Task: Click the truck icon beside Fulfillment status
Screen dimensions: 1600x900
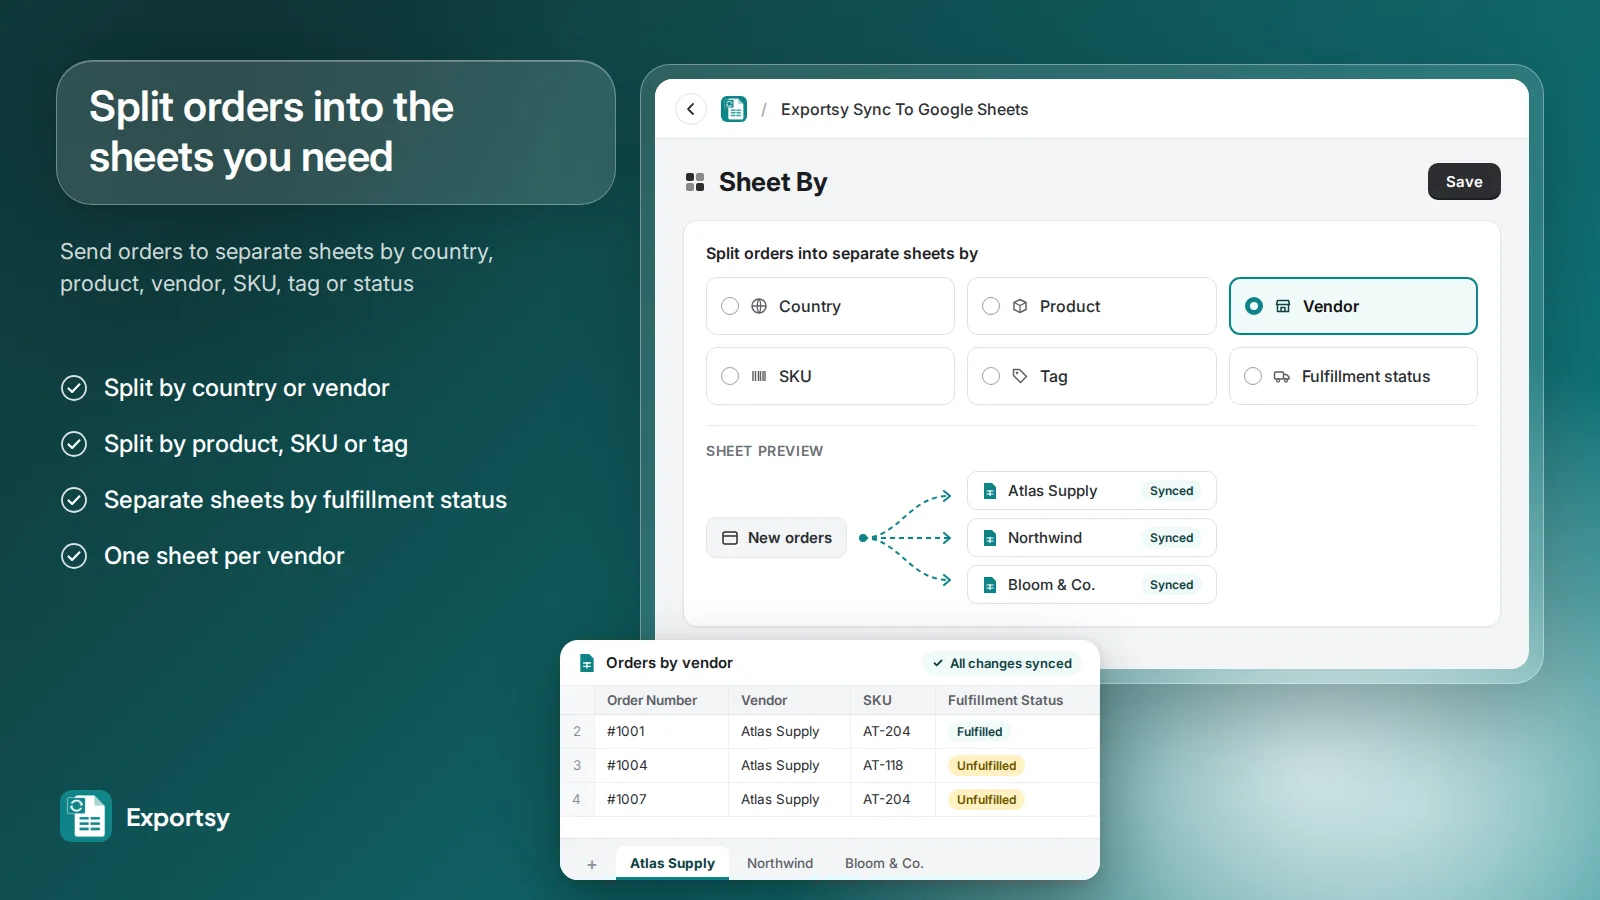Action: tap(1282, 377)
